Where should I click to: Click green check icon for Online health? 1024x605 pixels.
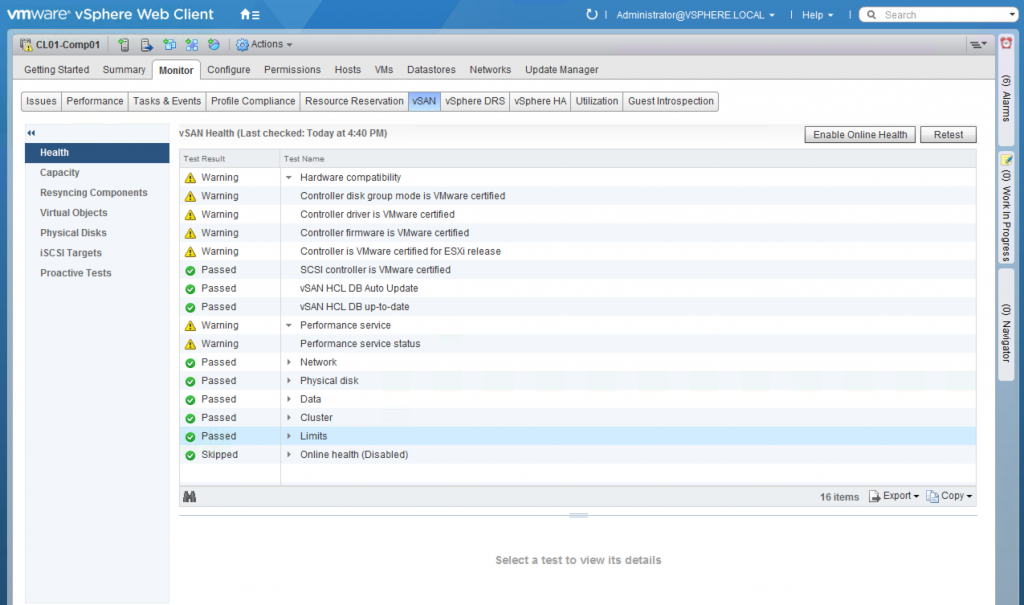190,455
